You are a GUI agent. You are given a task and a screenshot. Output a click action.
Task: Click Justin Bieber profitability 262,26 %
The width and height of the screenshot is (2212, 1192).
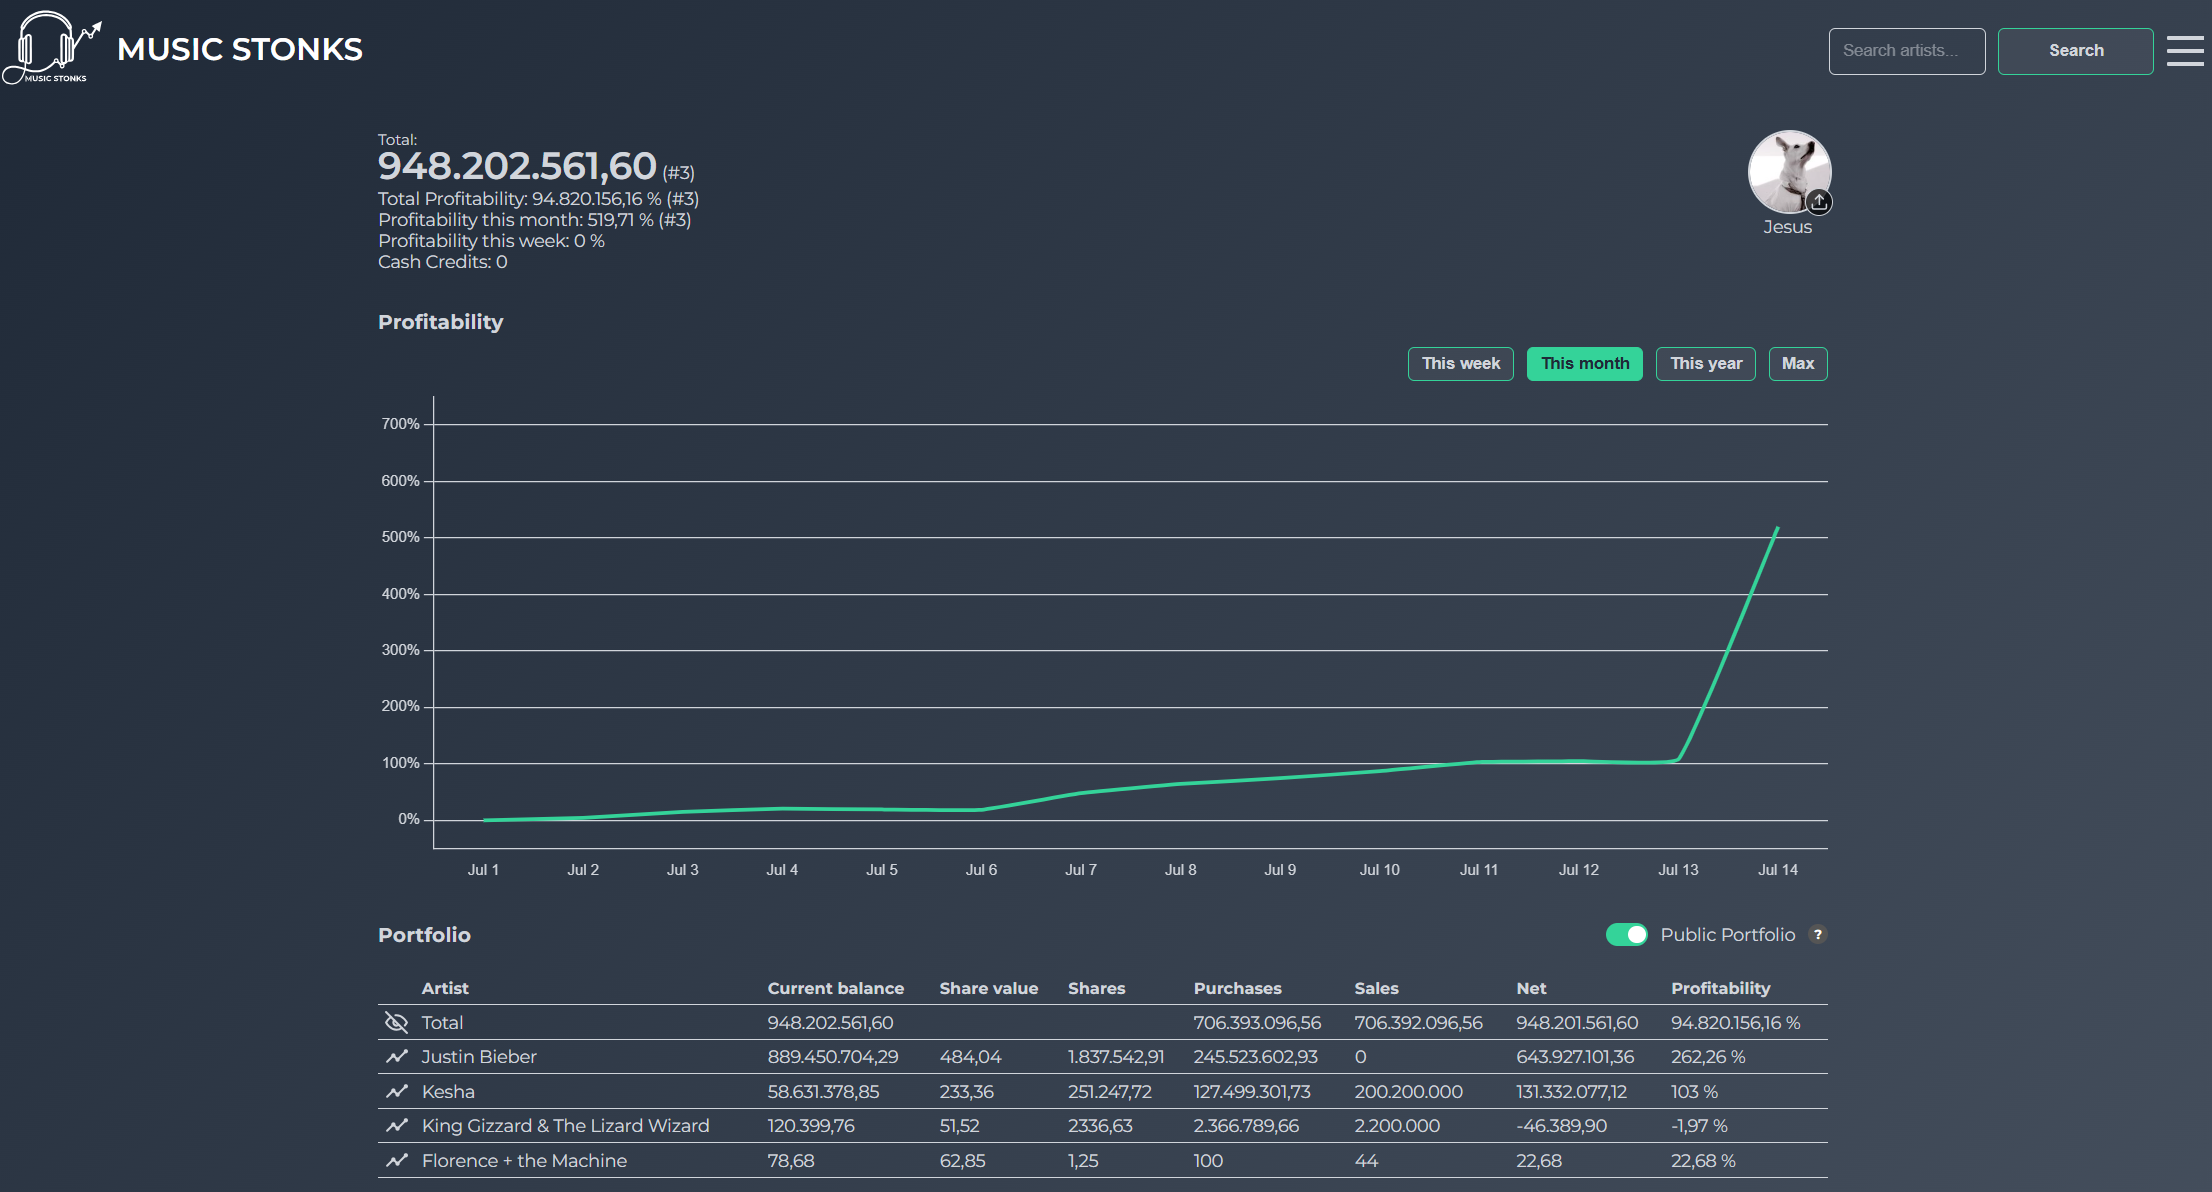tap(1708, 1057)
